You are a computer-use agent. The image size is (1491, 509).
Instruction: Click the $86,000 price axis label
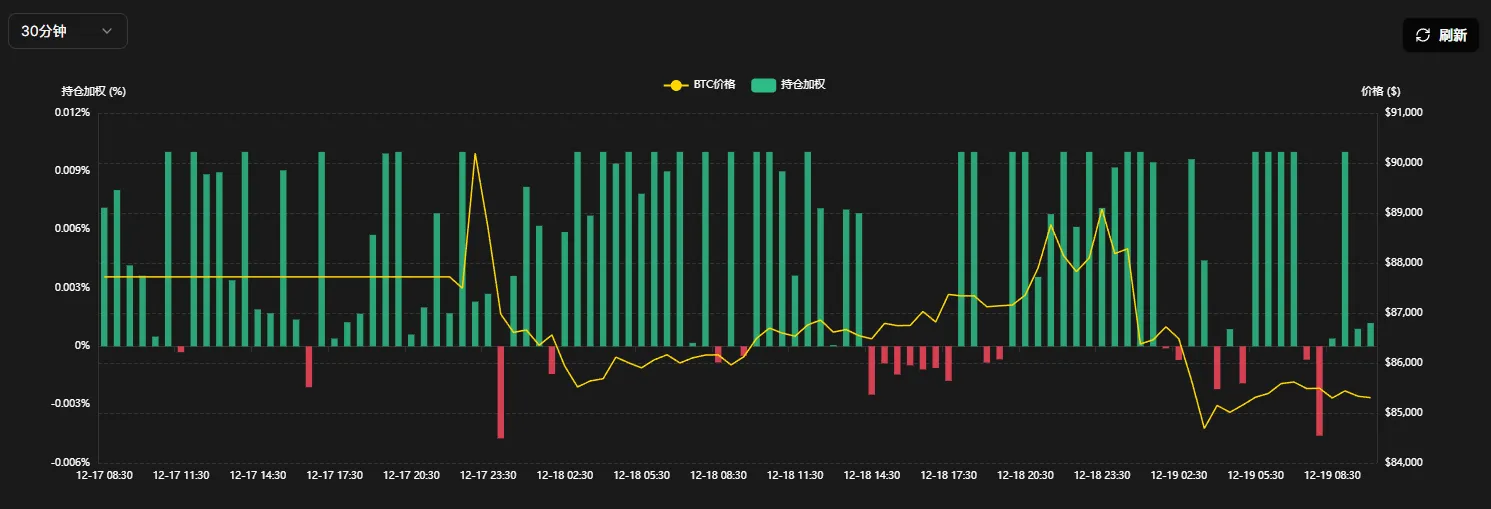click(1403, 362)
